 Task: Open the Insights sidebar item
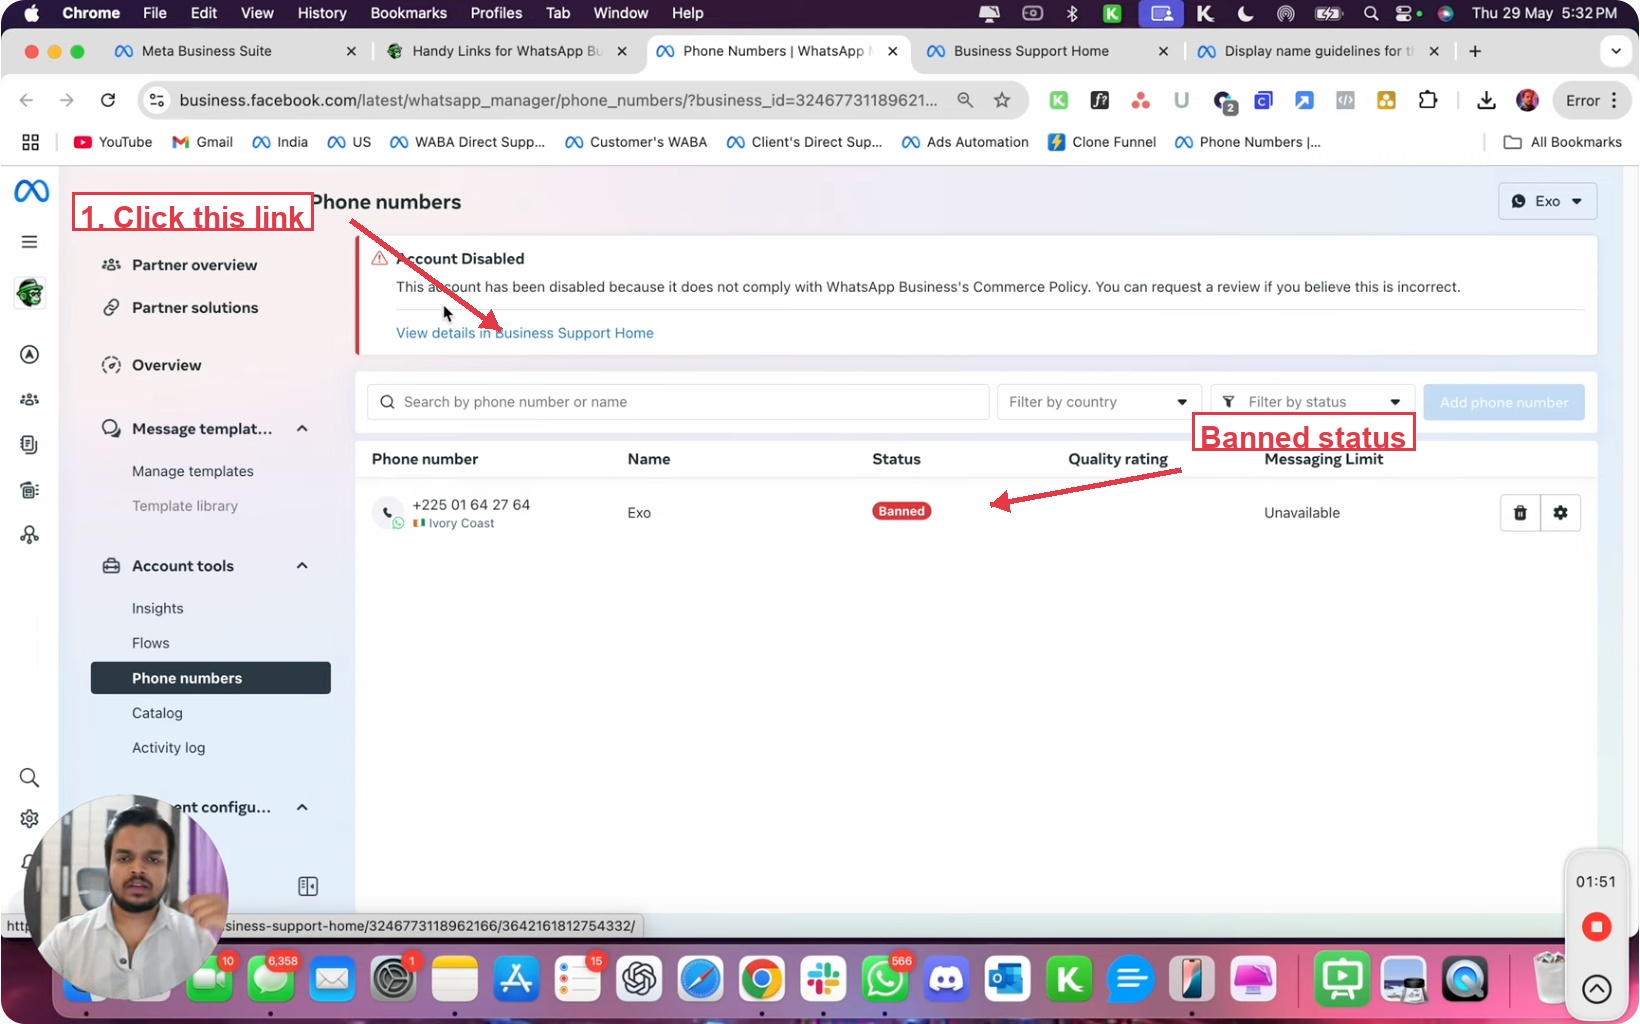158,608
